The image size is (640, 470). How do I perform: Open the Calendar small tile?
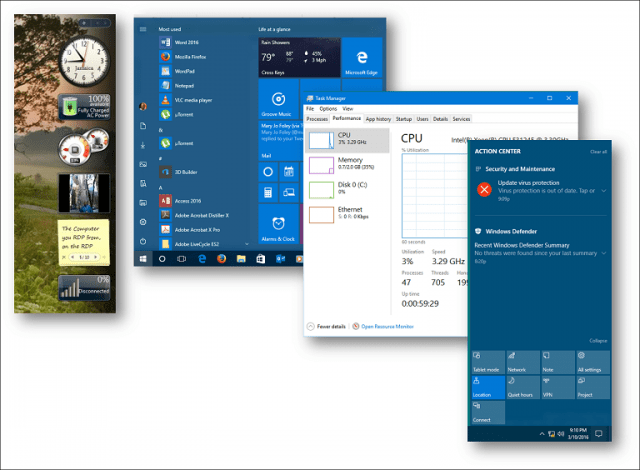[x=289, y=172]
